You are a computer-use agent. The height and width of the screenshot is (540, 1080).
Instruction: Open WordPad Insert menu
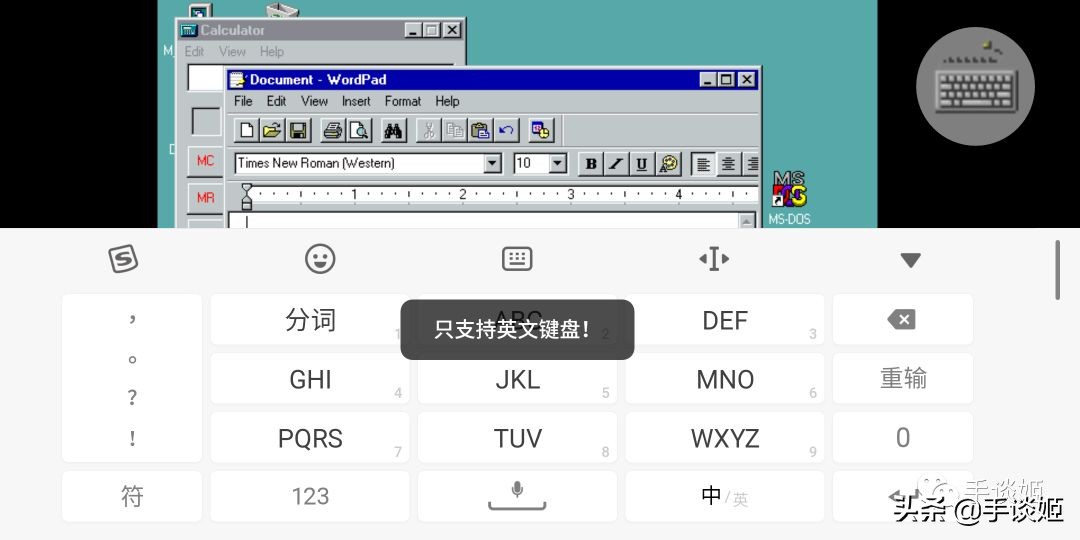tap(356, 101)
